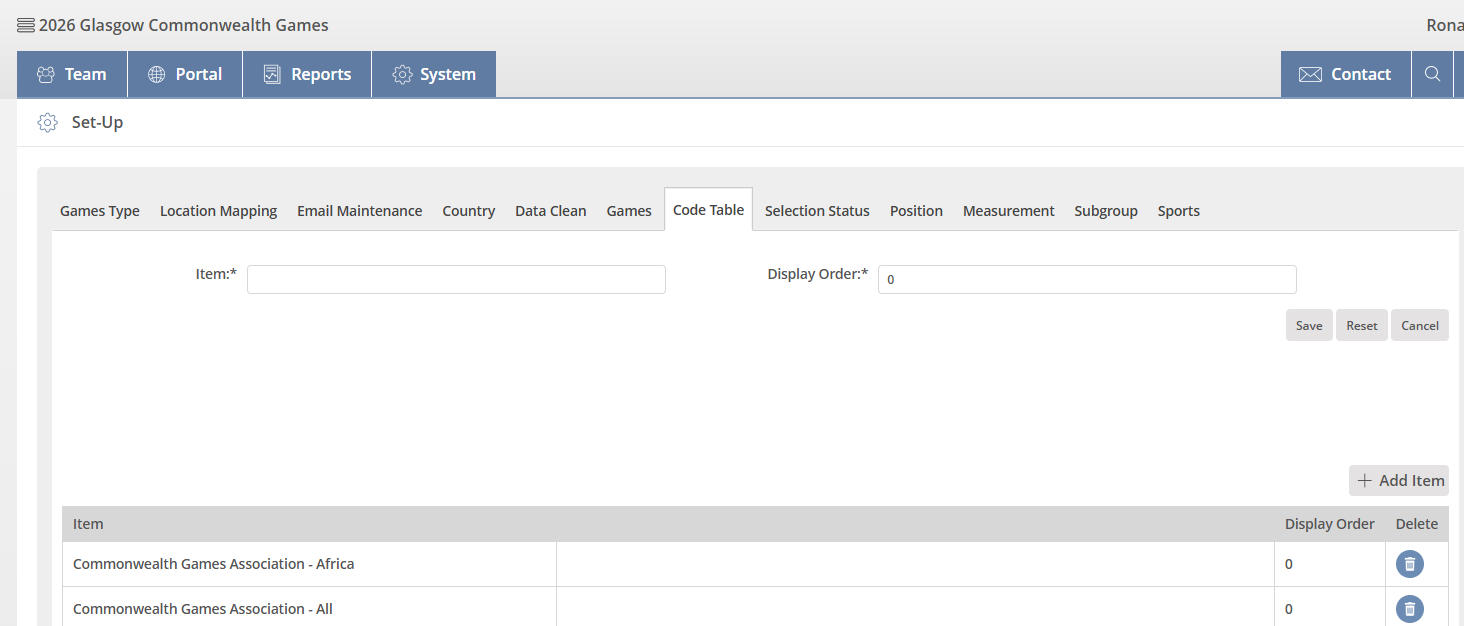Click the Save button
This screenshot has height=626, width=1464.
pyautogui.click(x=1308, y=326)
